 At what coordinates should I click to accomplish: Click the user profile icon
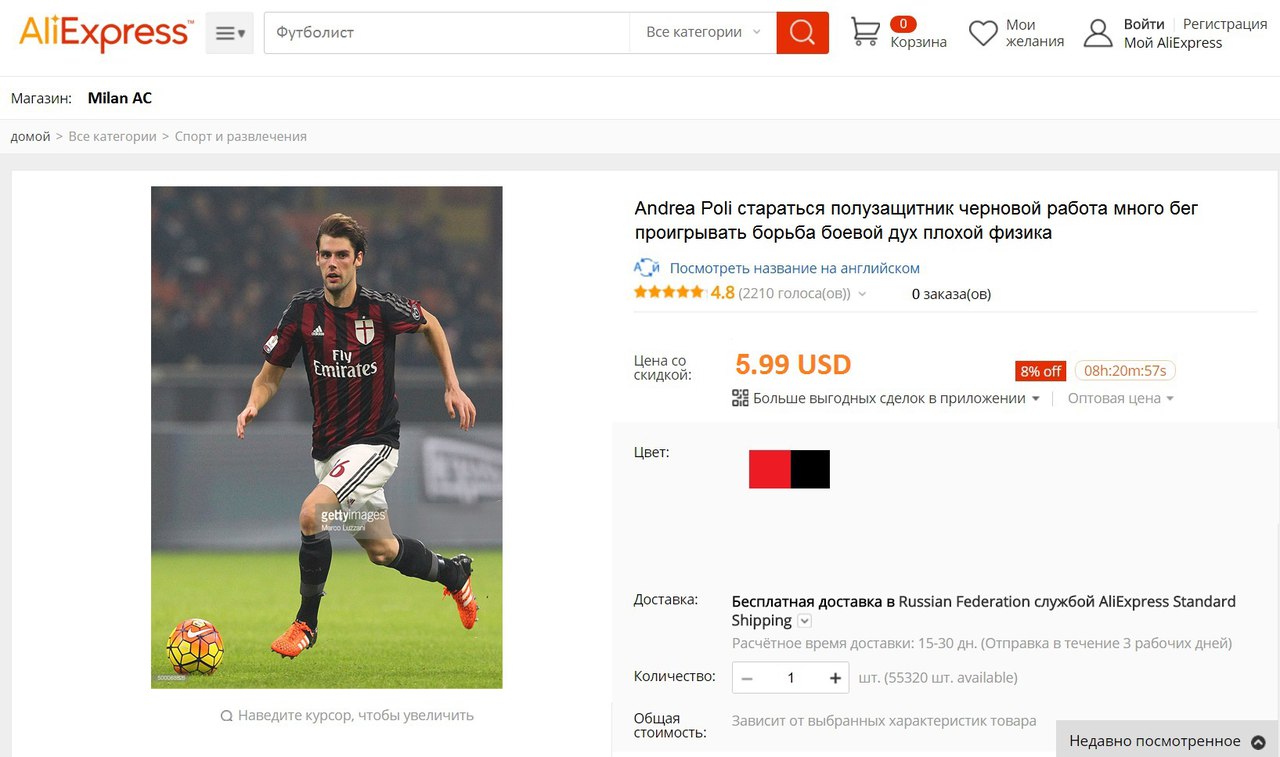(1098, 33)
